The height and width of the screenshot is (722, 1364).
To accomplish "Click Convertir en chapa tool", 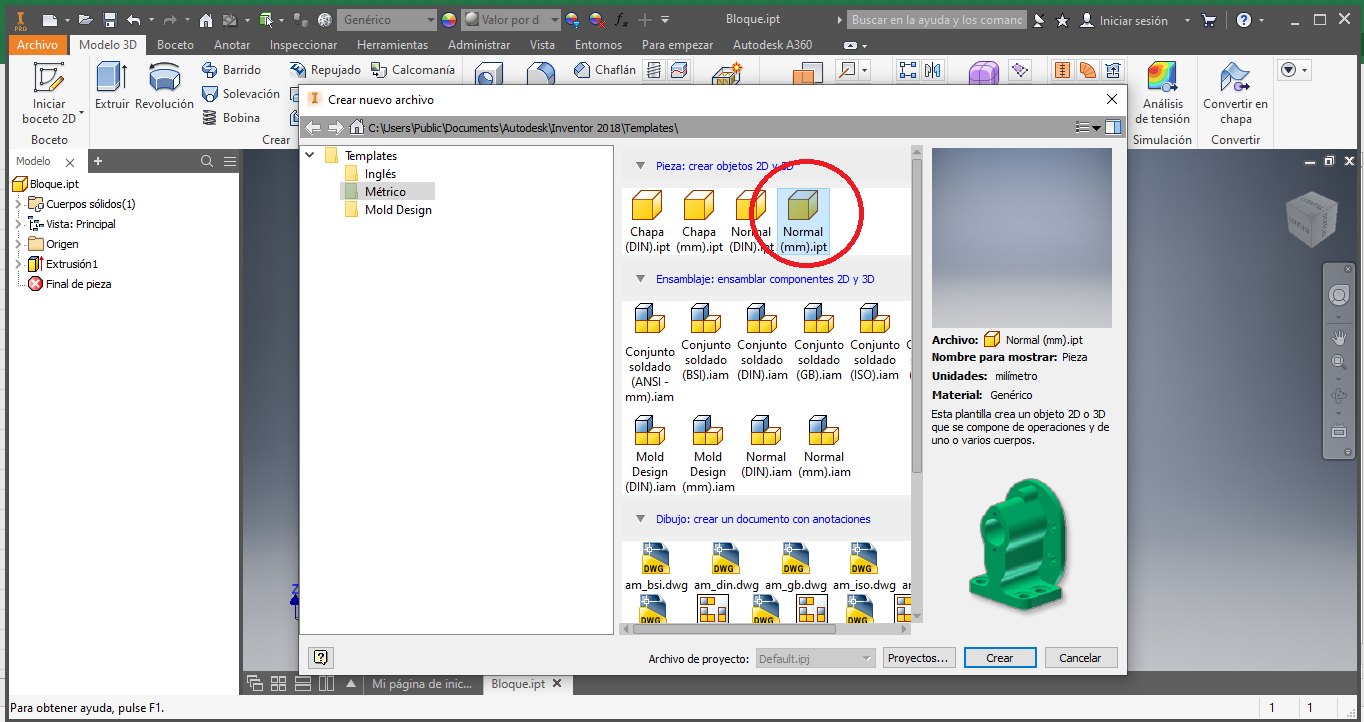I will [x=1235, y=93].
